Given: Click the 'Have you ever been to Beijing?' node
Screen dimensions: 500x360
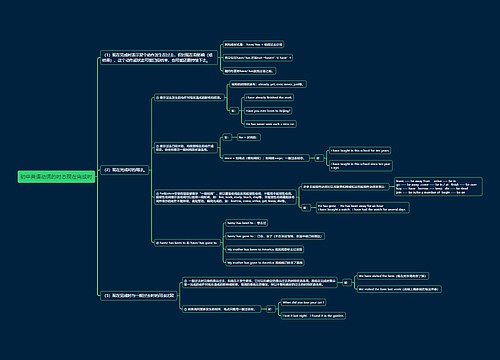Looking at the screenshot, I should point(268,111).
